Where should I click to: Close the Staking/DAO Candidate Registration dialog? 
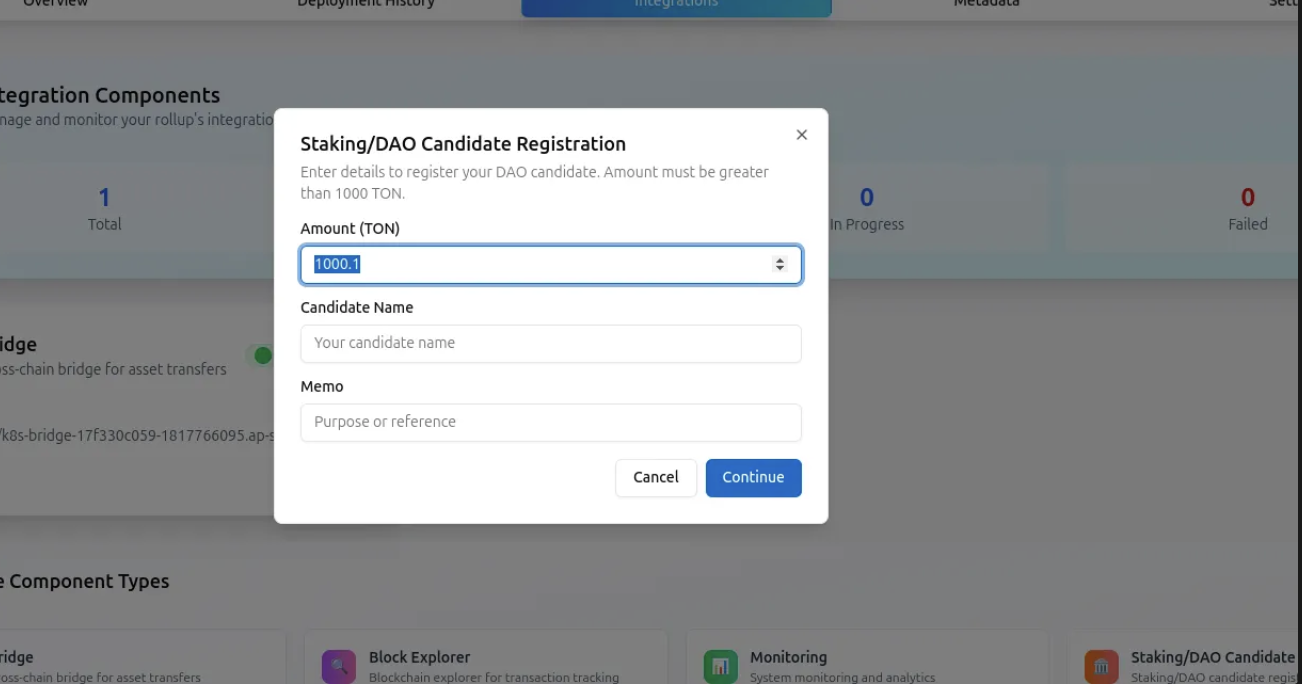coord(801,135)
